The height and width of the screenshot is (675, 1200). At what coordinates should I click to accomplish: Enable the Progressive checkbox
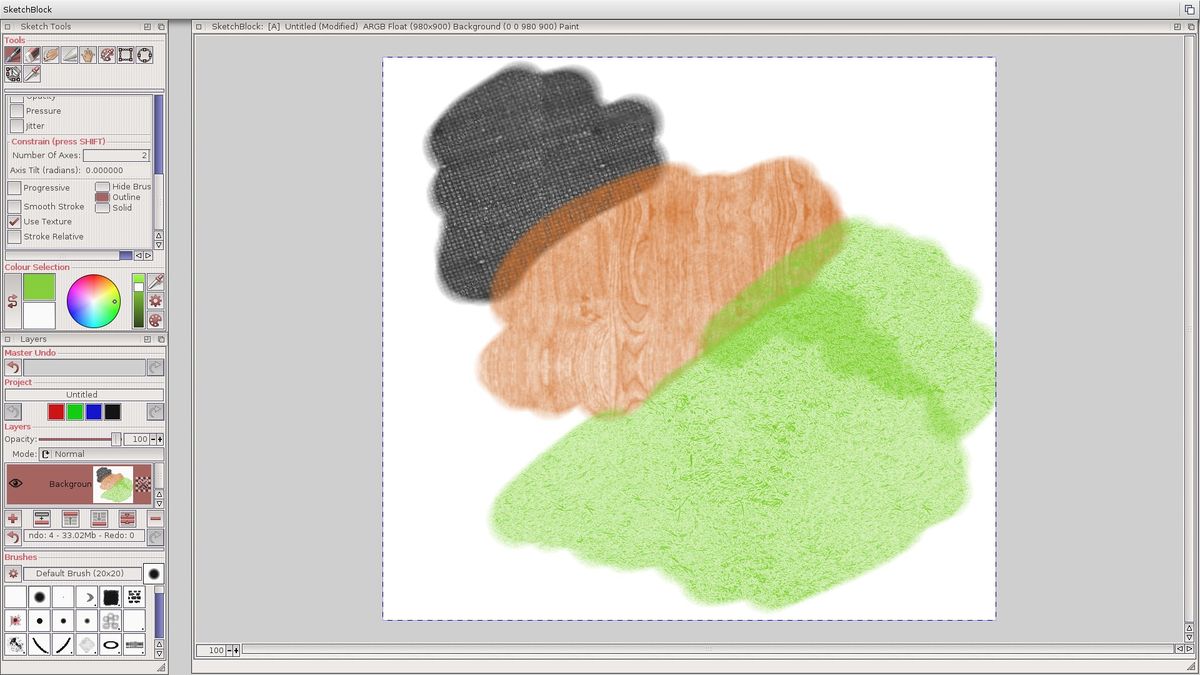click(x=14, y=188)
